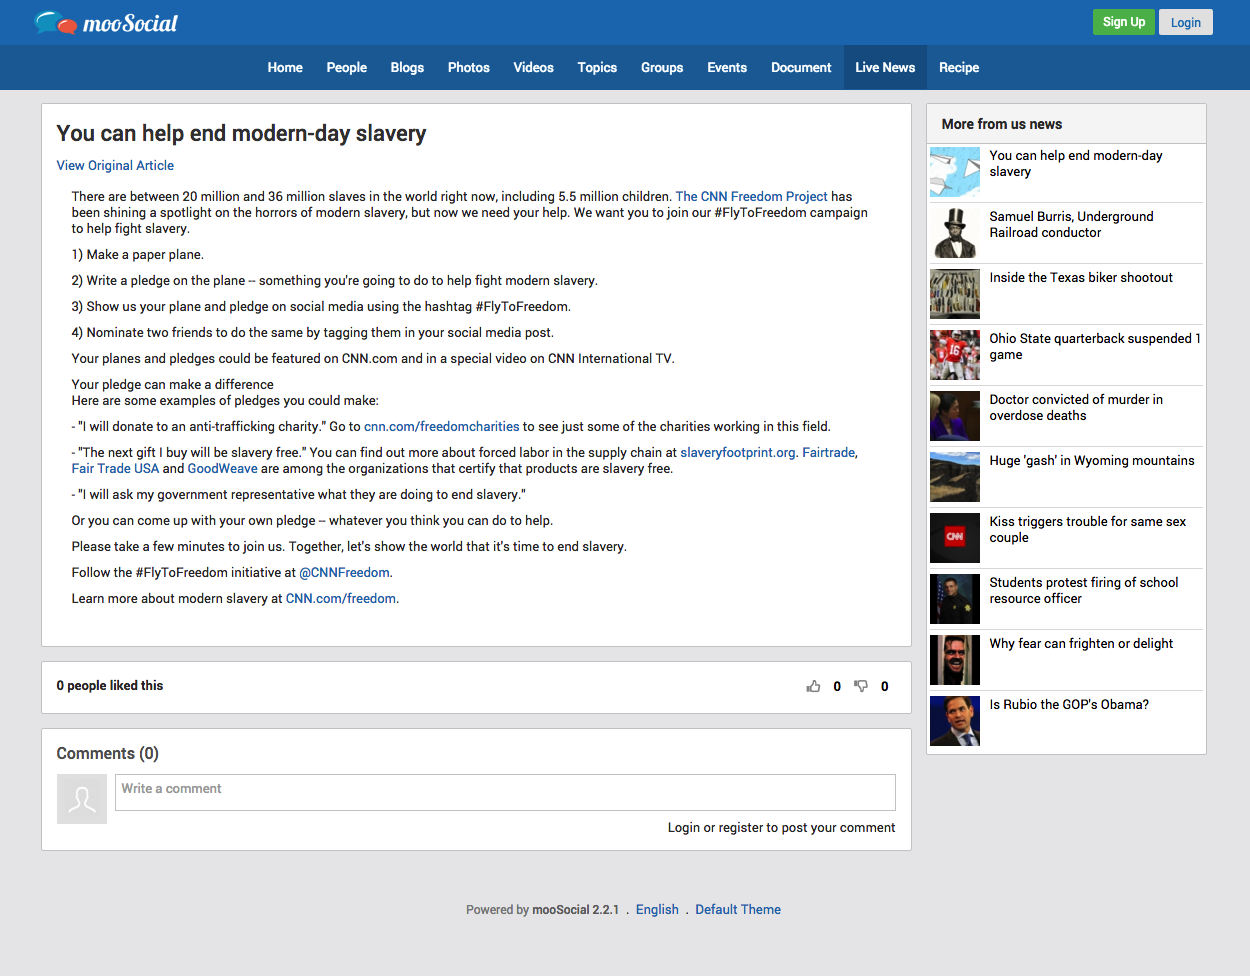The width and height of the screenshot is (1250, 976).
Task: Open Doctor convicted of murder thumbnail
Action: [x=955, y=416]
